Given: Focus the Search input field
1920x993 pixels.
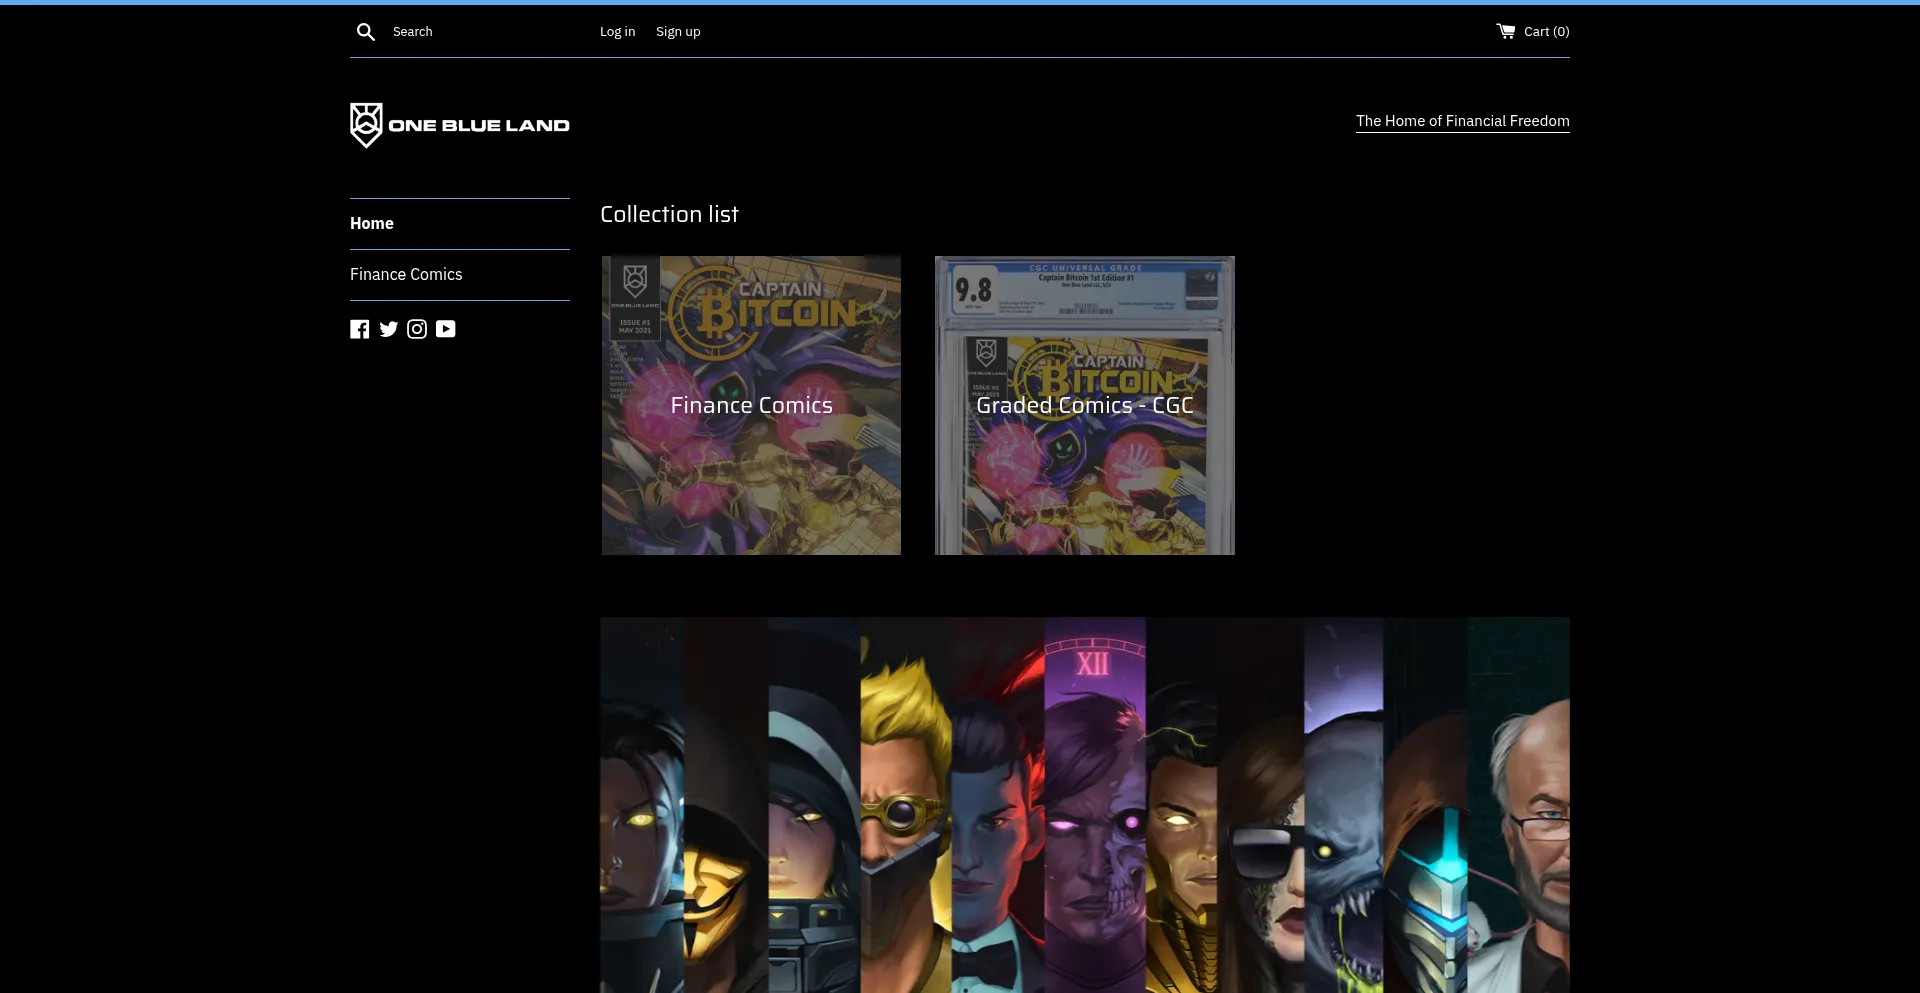Looking at the screenshot, I should click(480, 32).
